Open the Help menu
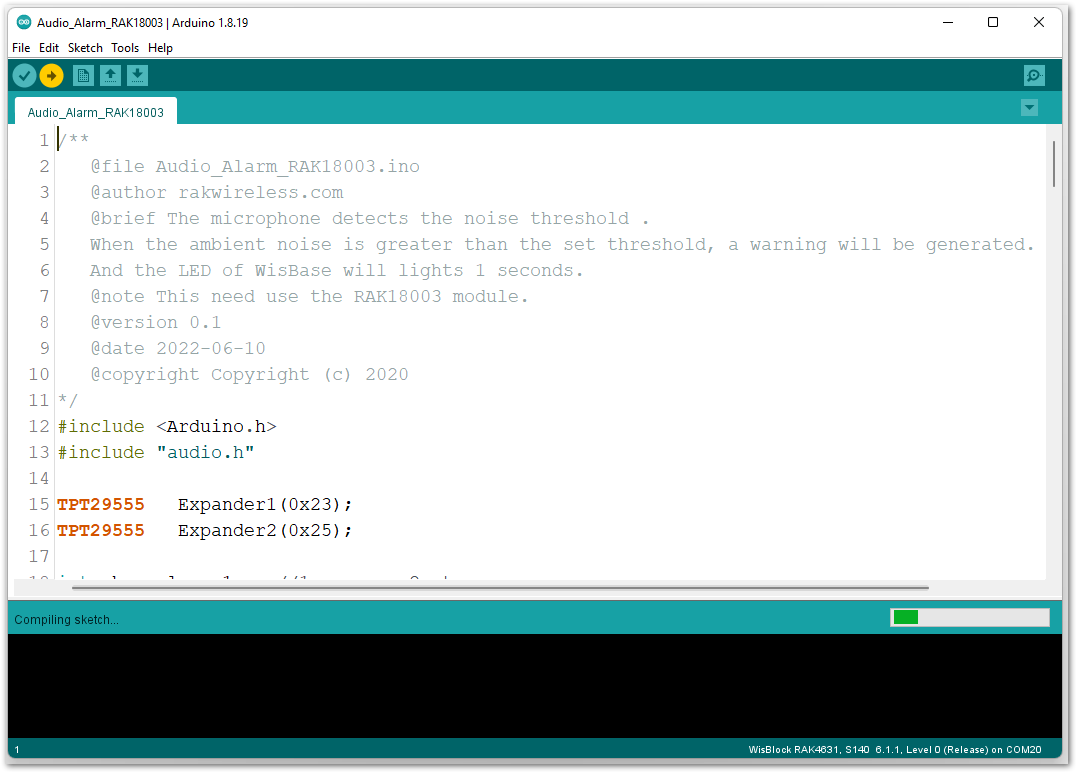Viewport: 1077px width, 773px height. point(160,48)
